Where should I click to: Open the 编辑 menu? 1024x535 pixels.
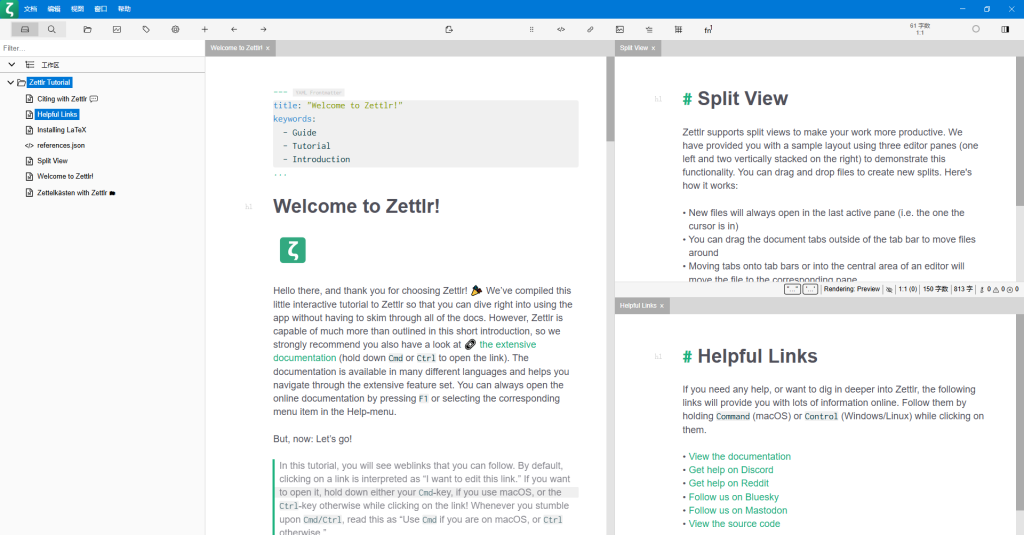coord(54,9)
